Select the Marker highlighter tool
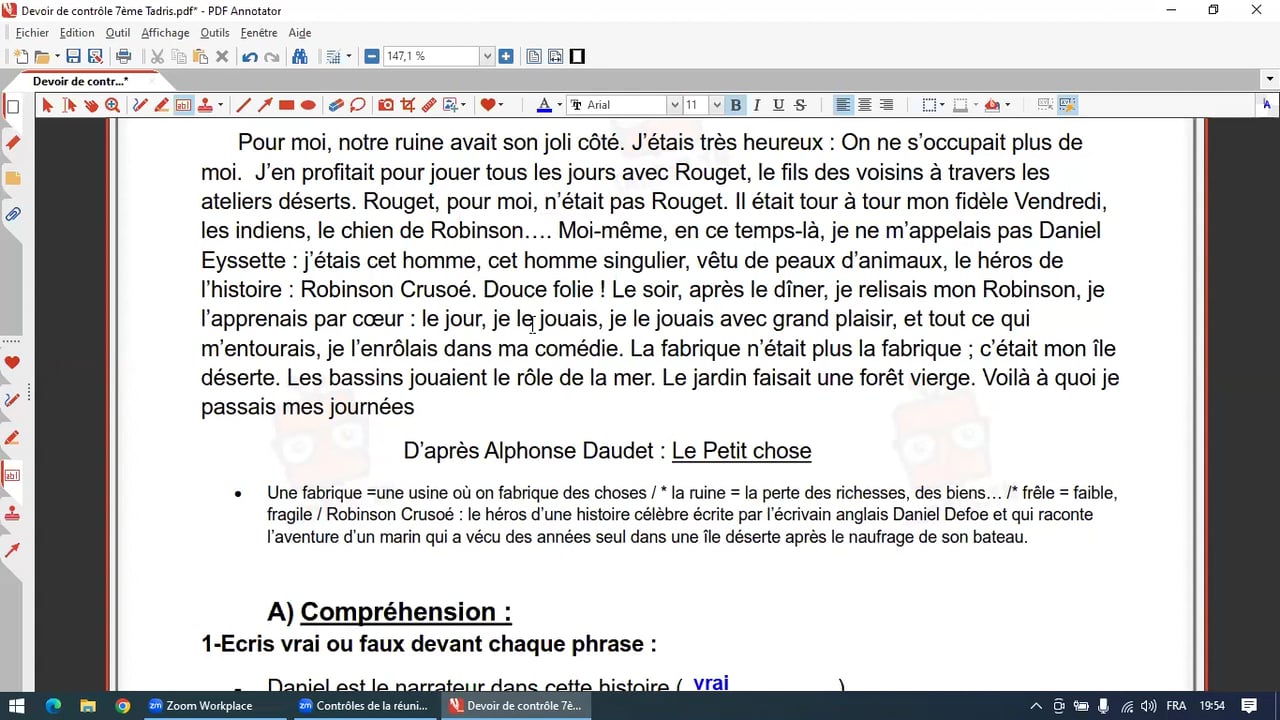The height and width of the screenshot is (720, 1280). tap(161, 105)
